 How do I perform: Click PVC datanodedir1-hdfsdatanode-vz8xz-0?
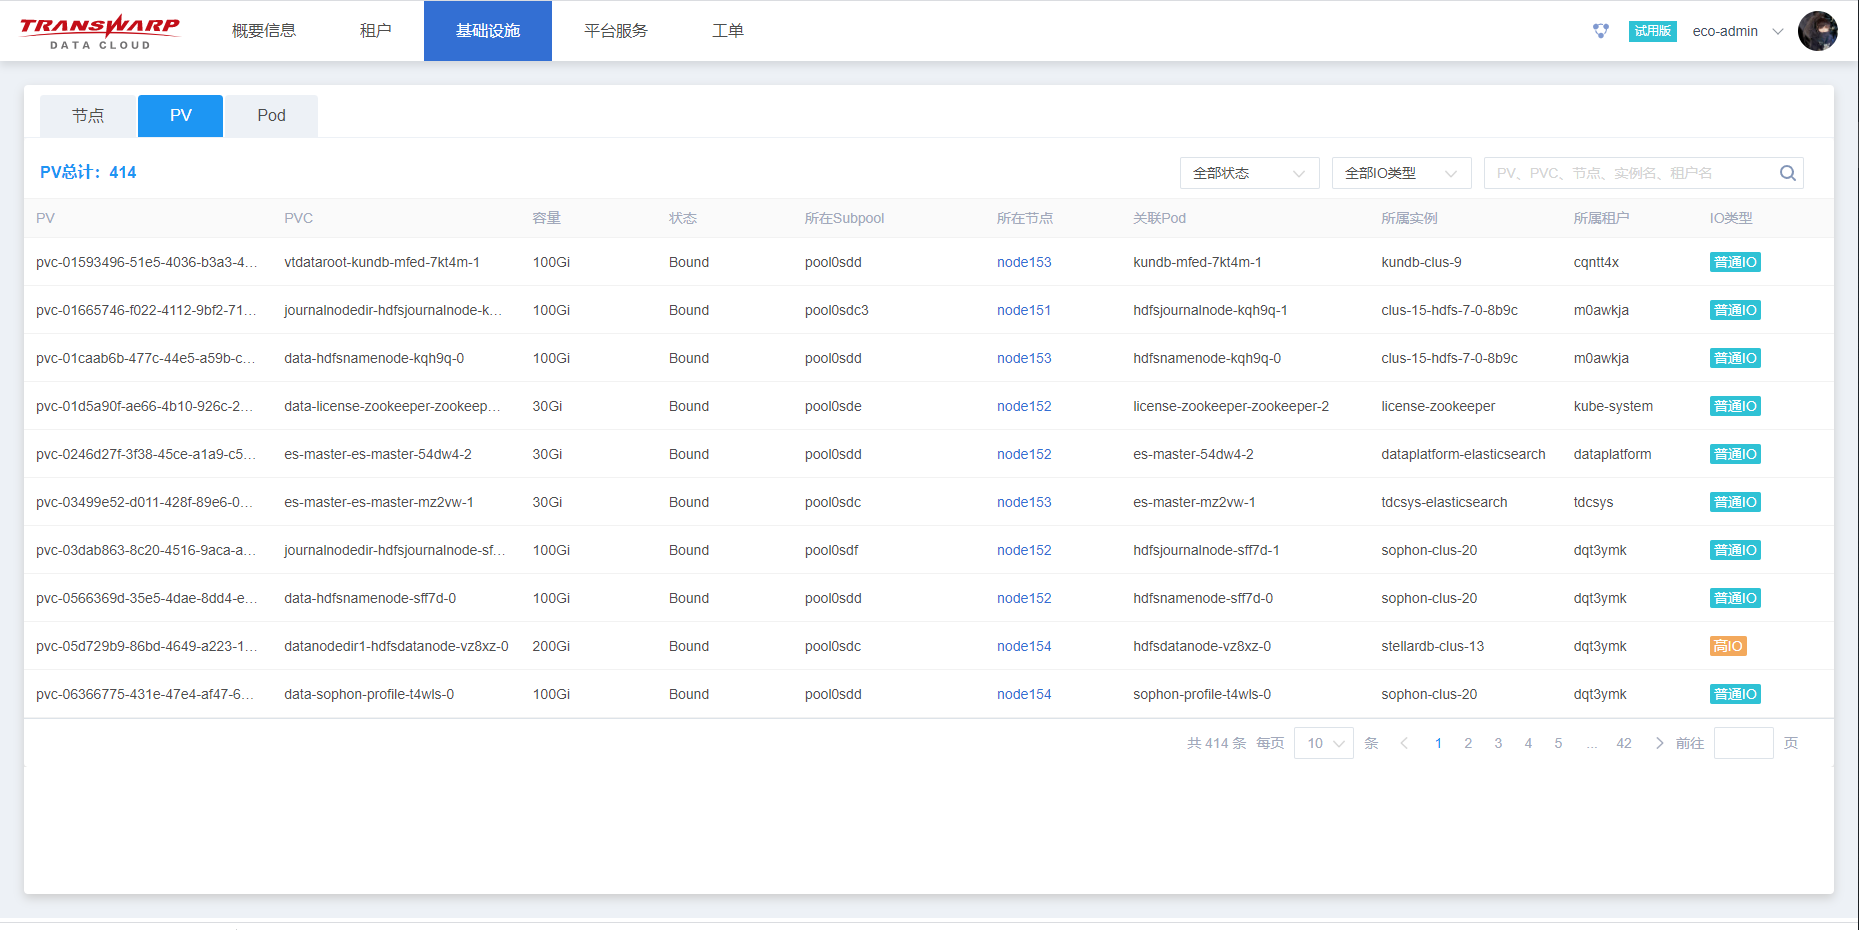click(396, 646)
